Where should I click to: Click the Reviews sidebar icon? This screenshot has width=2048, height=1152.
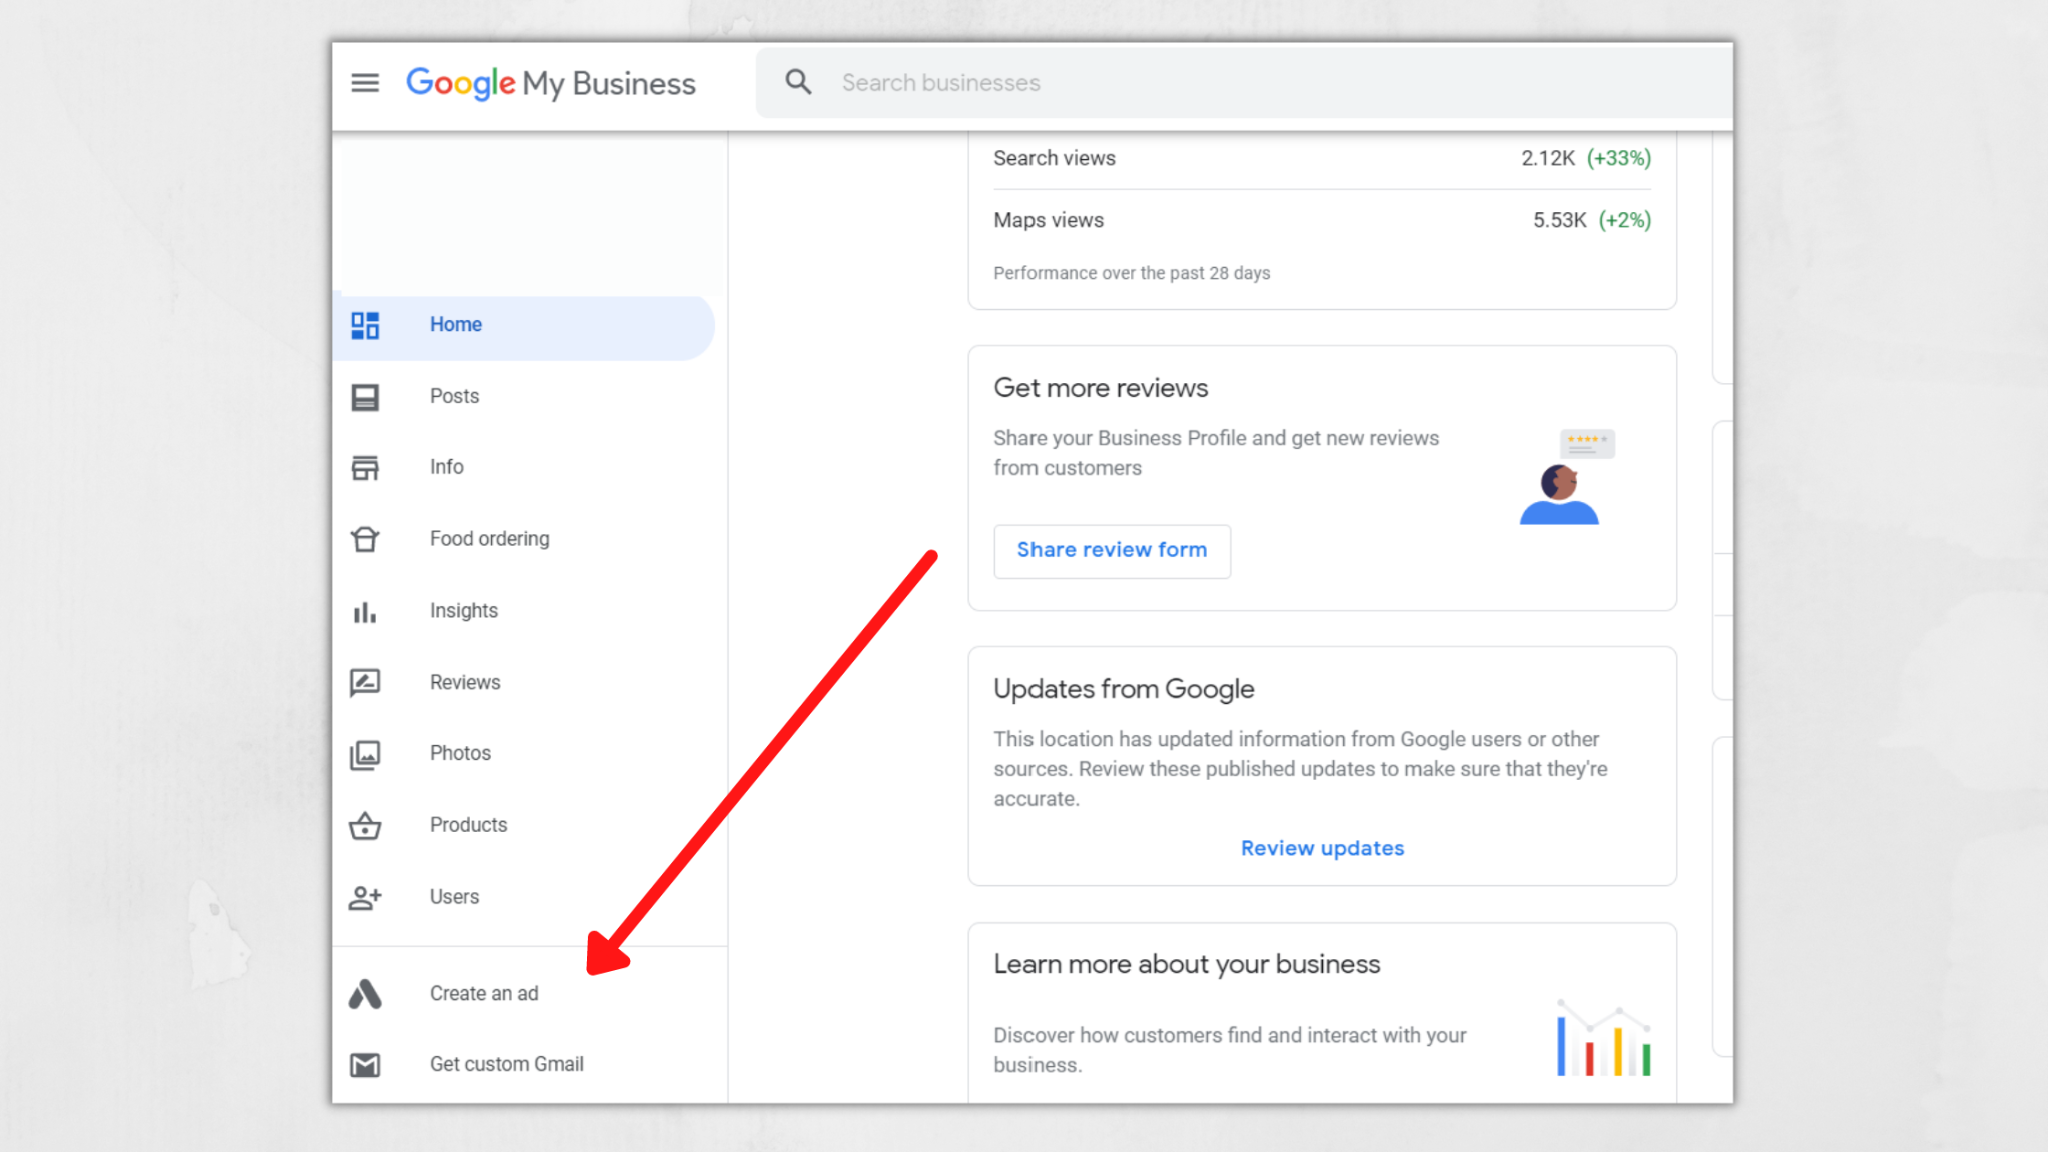[x=365, y=683]
